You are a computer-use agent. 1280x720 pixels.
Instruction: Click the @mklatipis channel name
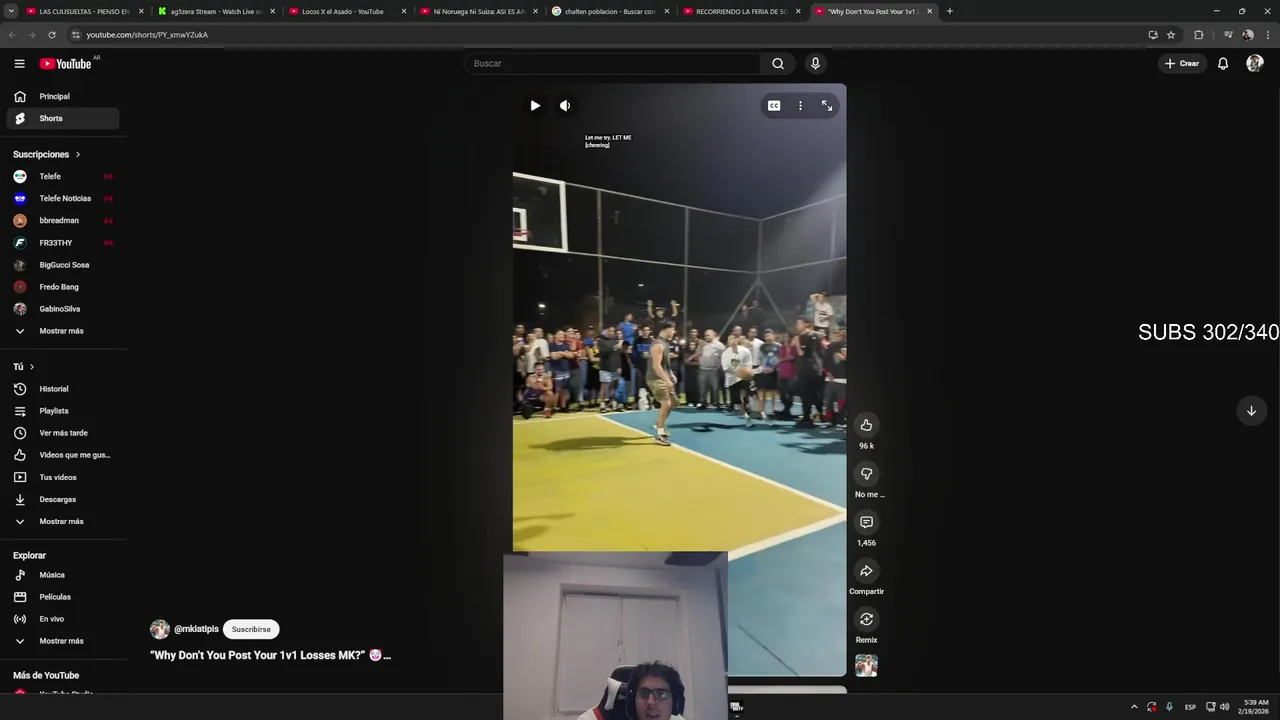[196, 629]
